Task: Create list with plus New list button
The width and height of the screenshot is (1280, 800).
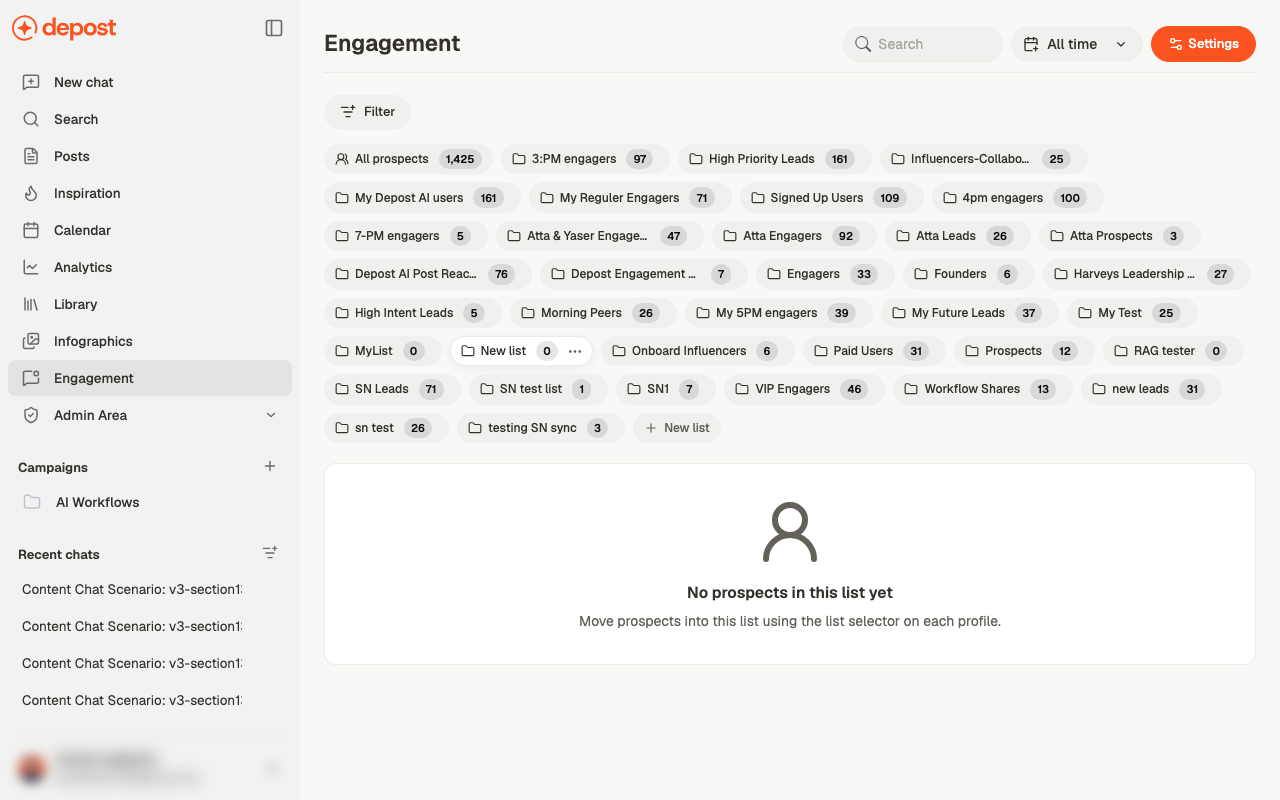Action: pos(677,428)
